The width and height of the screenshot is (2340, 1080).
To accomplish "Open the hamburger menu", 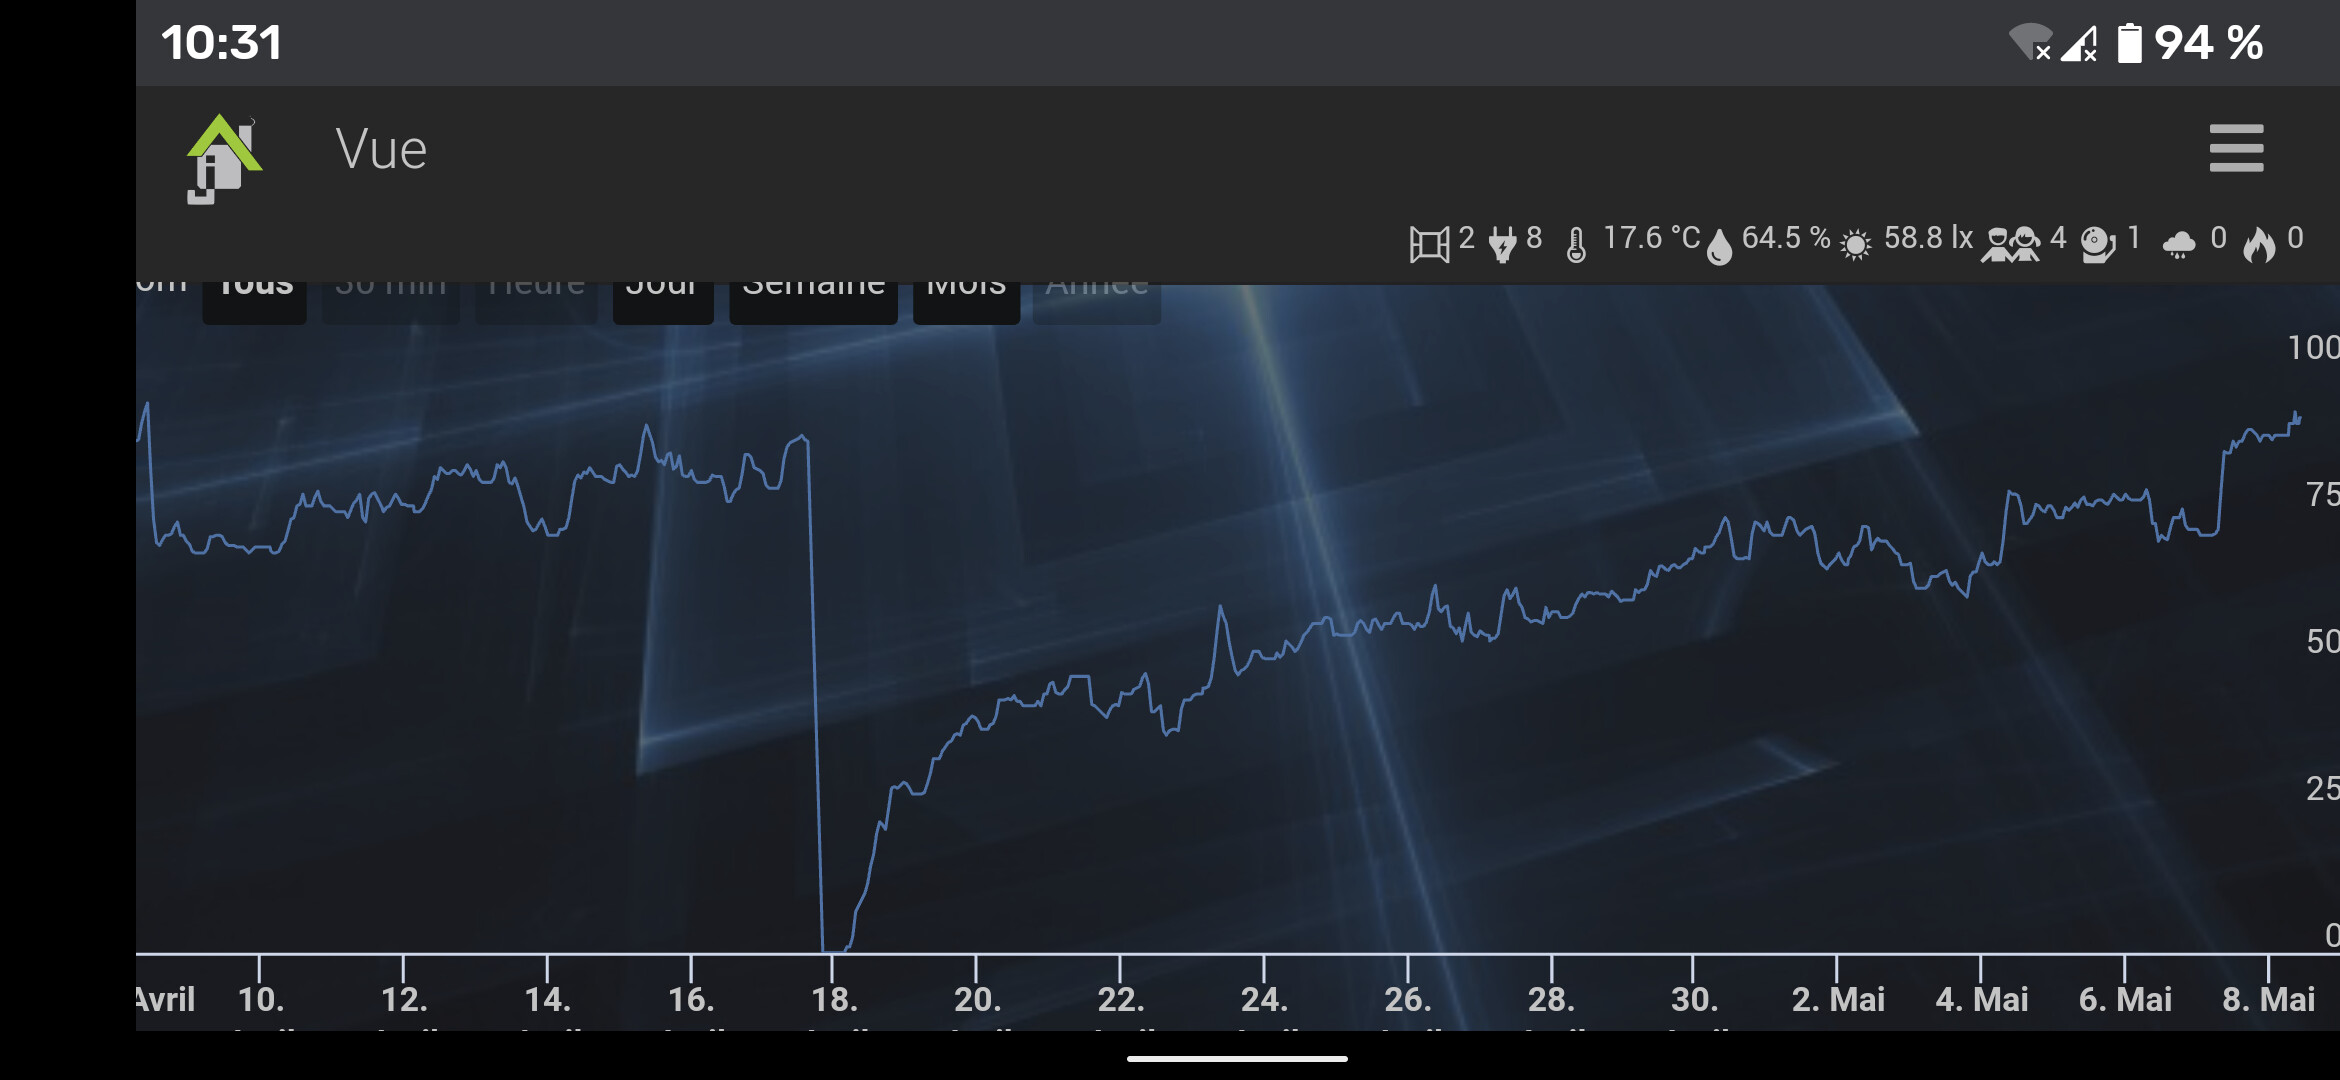I will pos(2236,148).
